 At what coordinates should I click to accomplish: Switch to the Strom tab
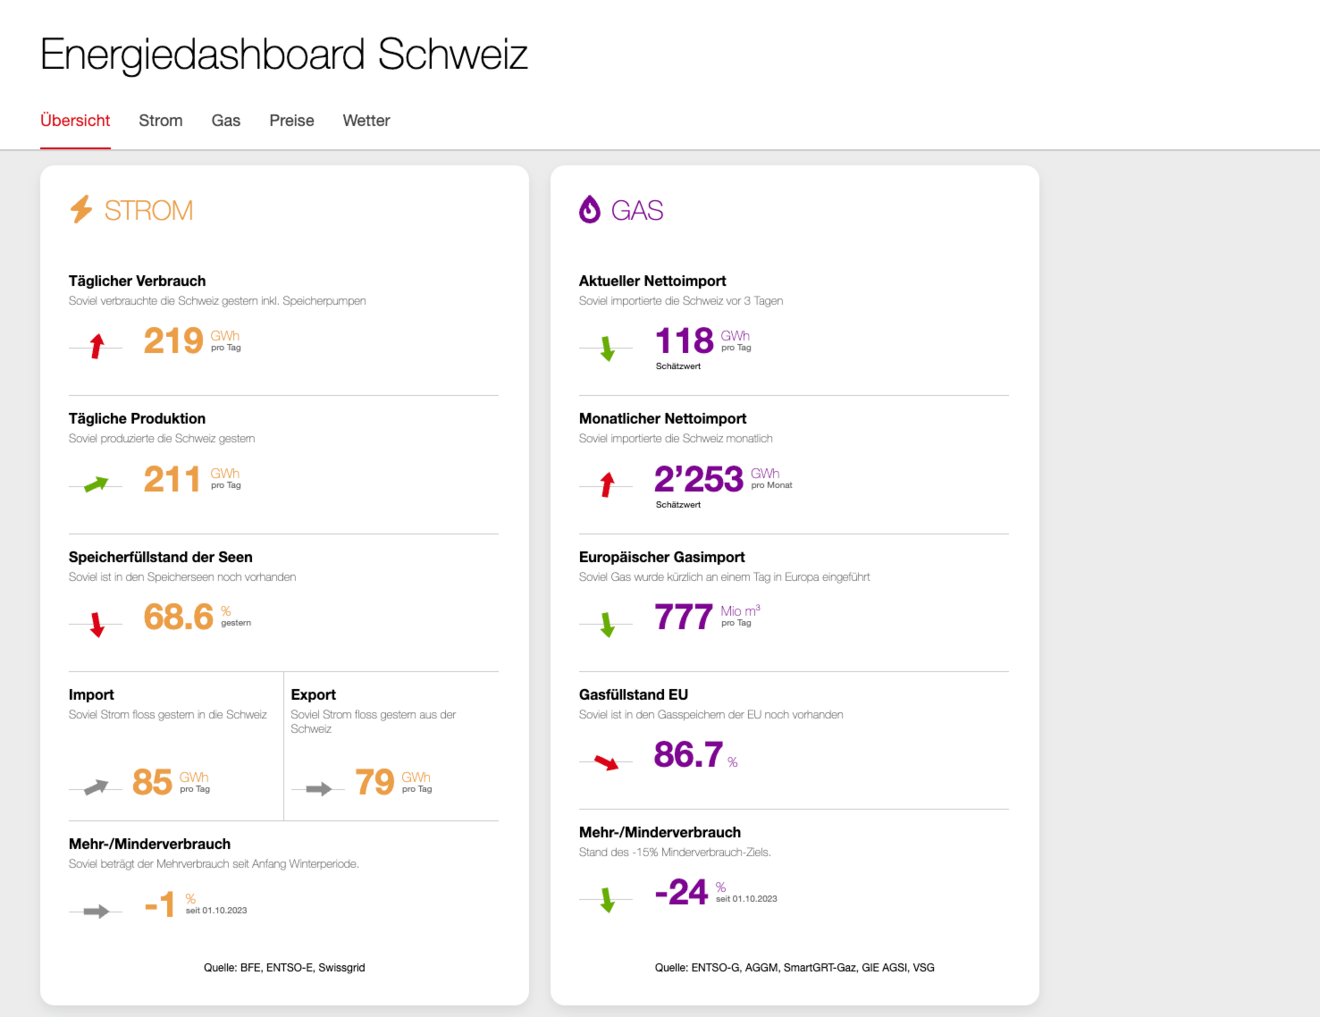click(160, 120)
